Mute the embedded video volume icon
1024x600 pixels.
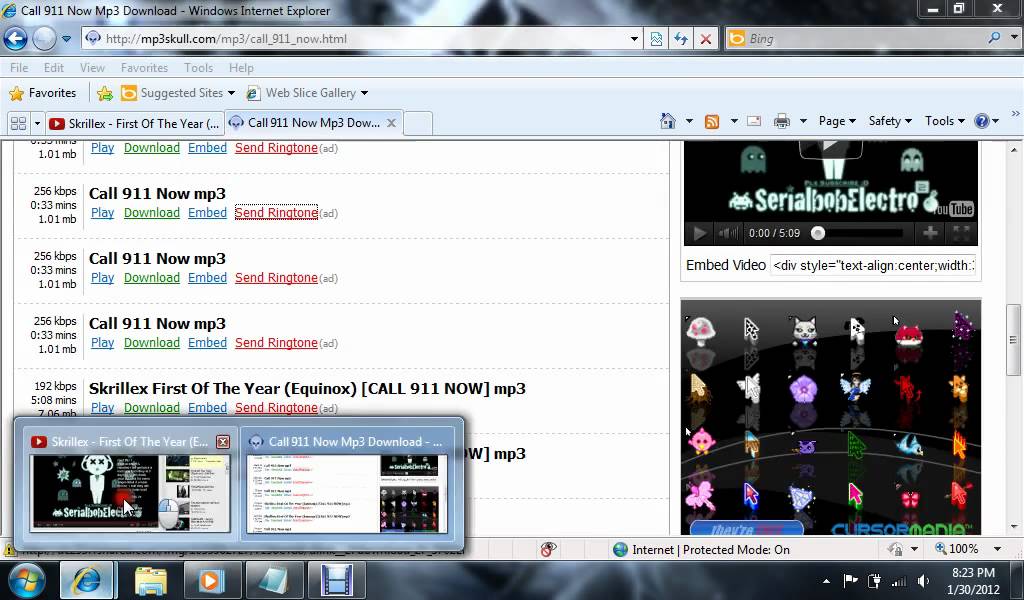[x=728, y=233]
